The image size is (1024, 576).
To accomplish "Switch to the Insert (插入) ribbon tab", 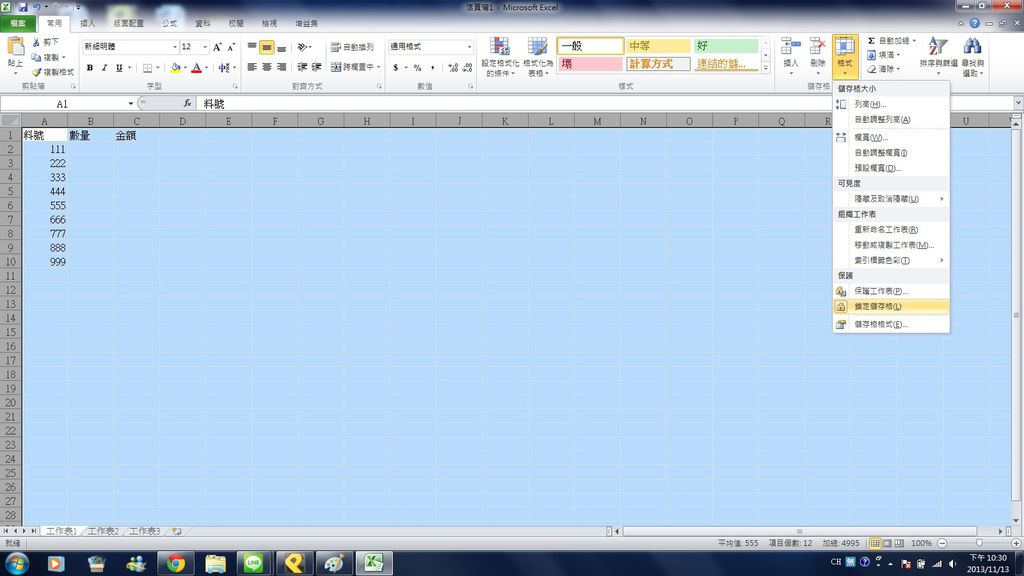I will 87,24.
